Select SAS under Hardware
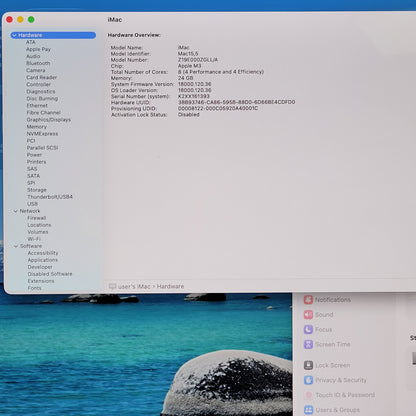Screen dimensions: 416x416 pyautogui.click(x=32, y=169)
